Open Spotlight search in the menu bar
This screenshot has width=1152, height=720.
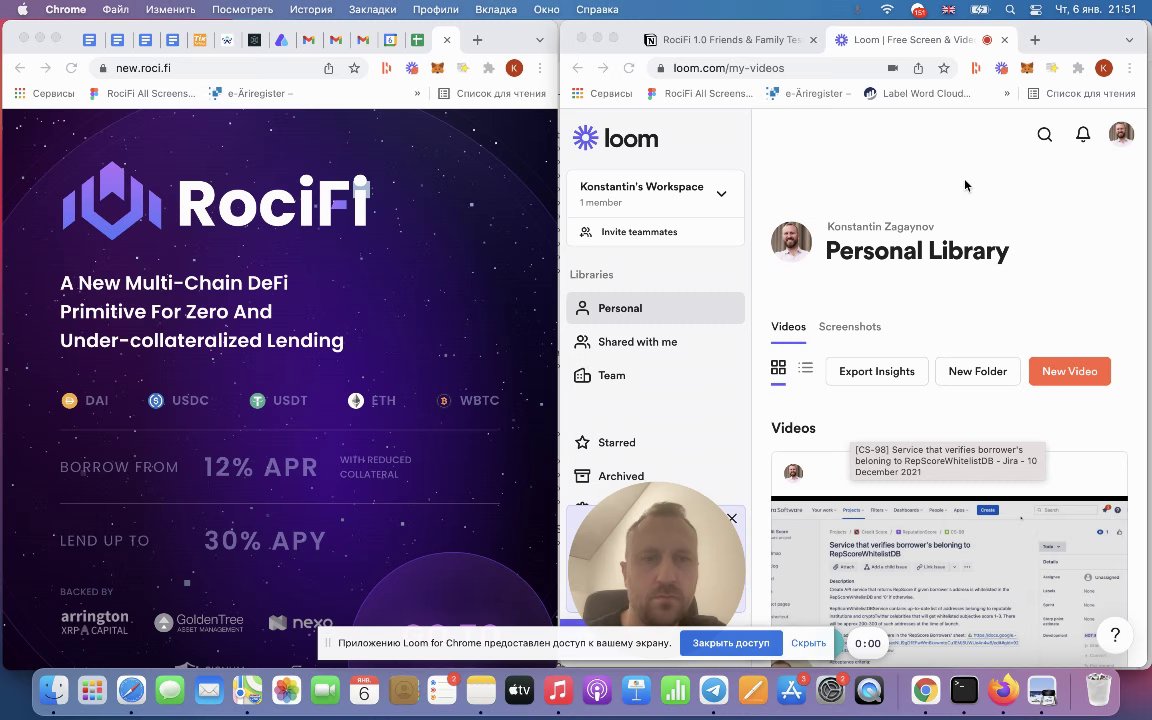[1010, 10]
